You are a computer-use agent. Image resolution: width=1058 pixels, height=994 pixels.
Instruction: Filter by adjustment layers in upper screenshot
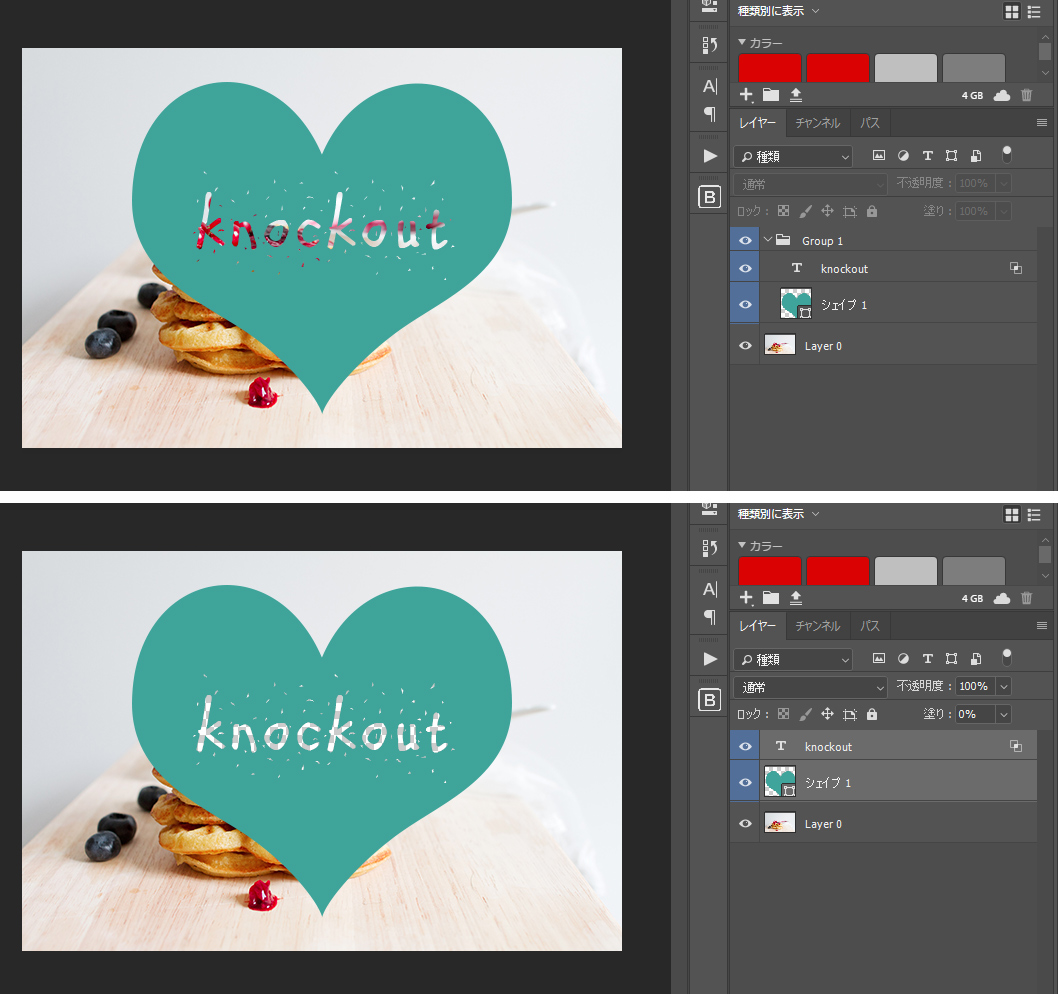coord(903,156)
